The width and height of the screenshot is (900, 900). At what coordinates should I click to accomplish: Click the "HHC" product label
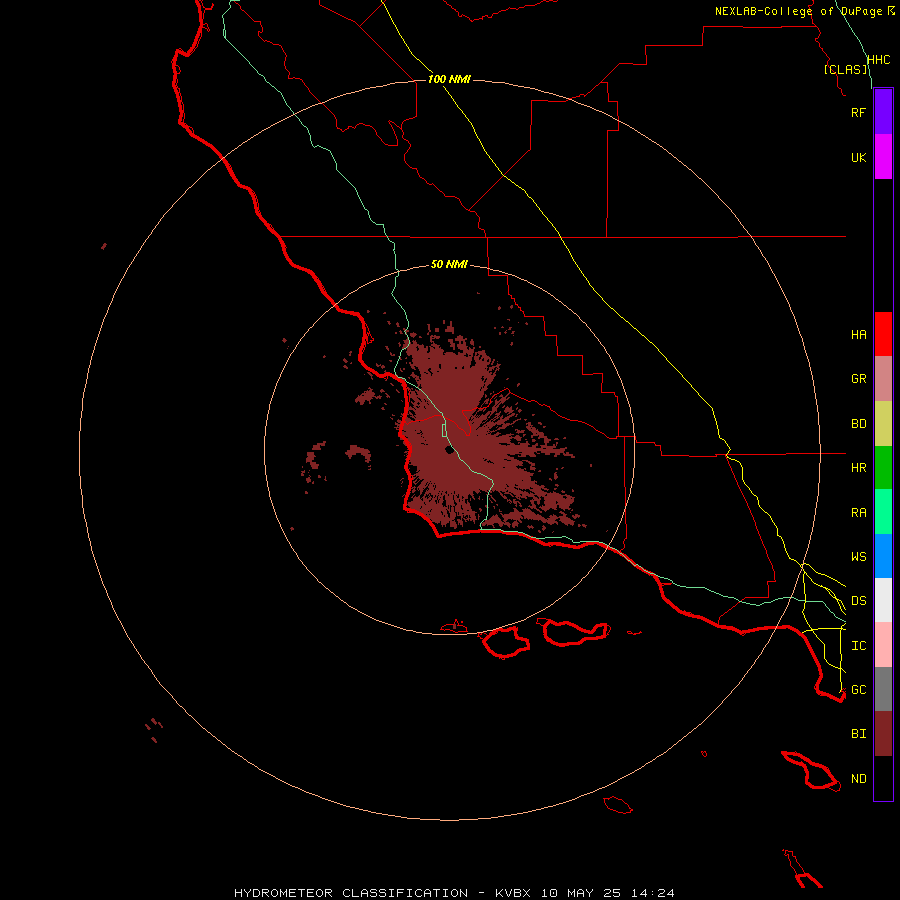click(x=879, y=60)
